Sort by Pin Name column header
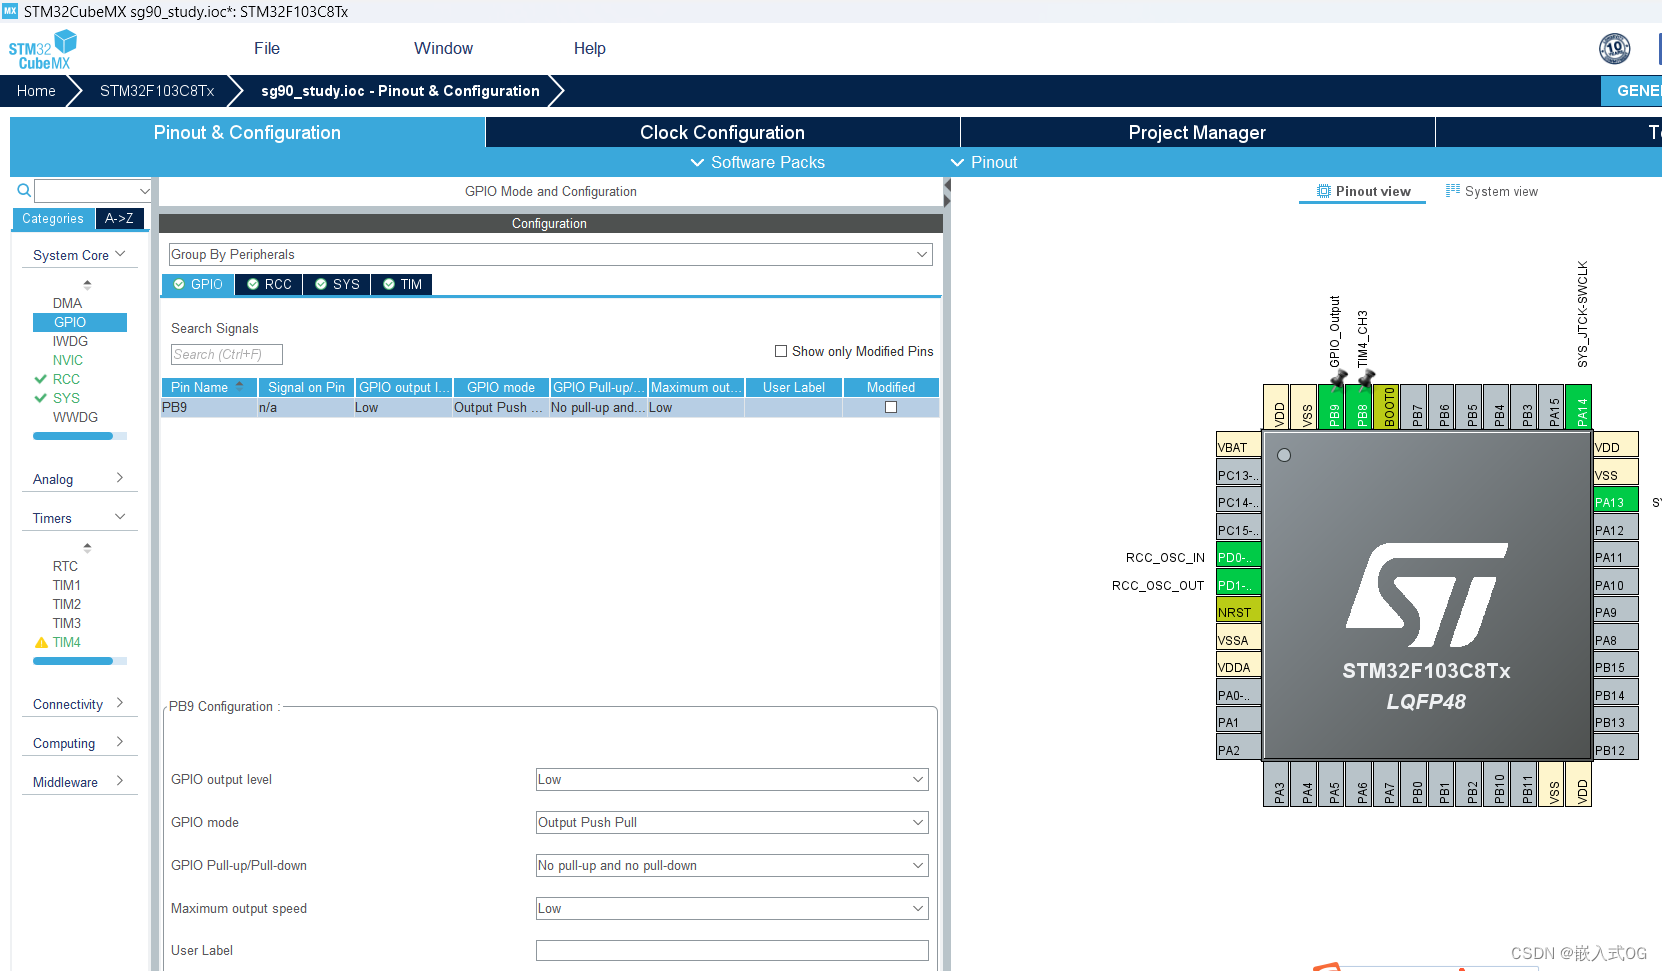Image resolution: width=1662 pixels, height=971 pixels. (209, 387)
